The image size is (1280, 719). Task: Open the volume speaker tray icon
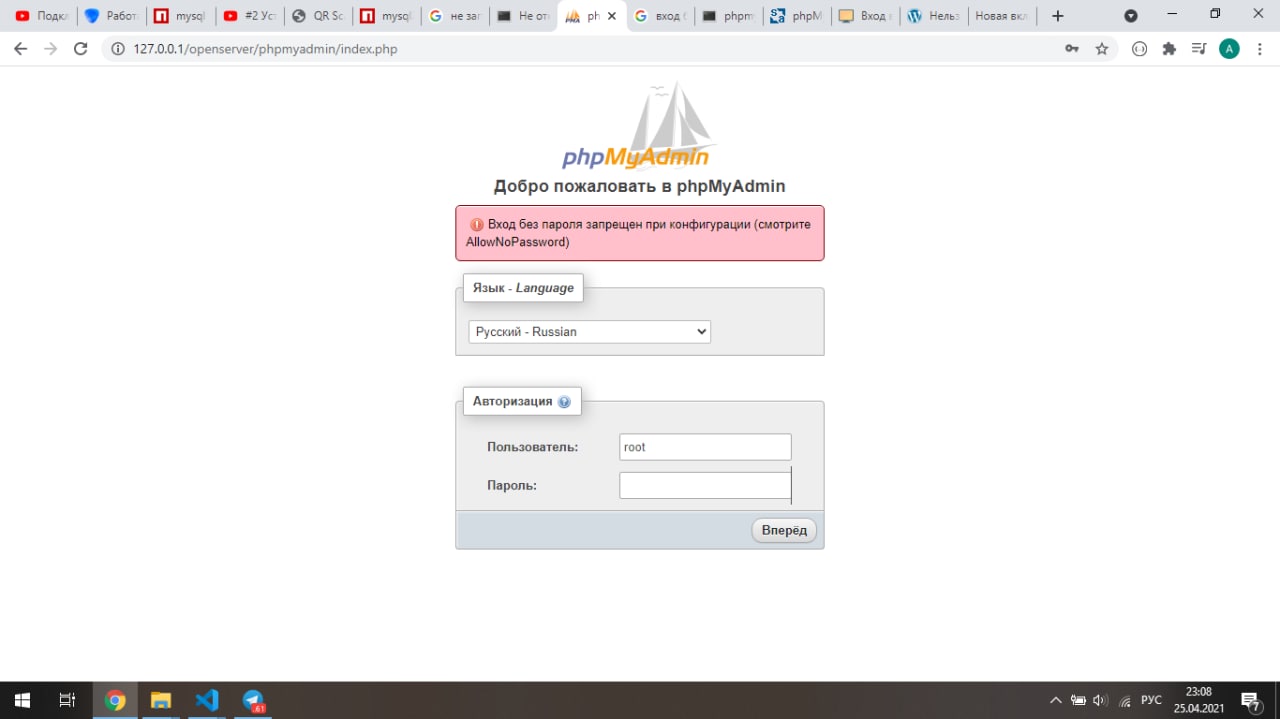1101,700
